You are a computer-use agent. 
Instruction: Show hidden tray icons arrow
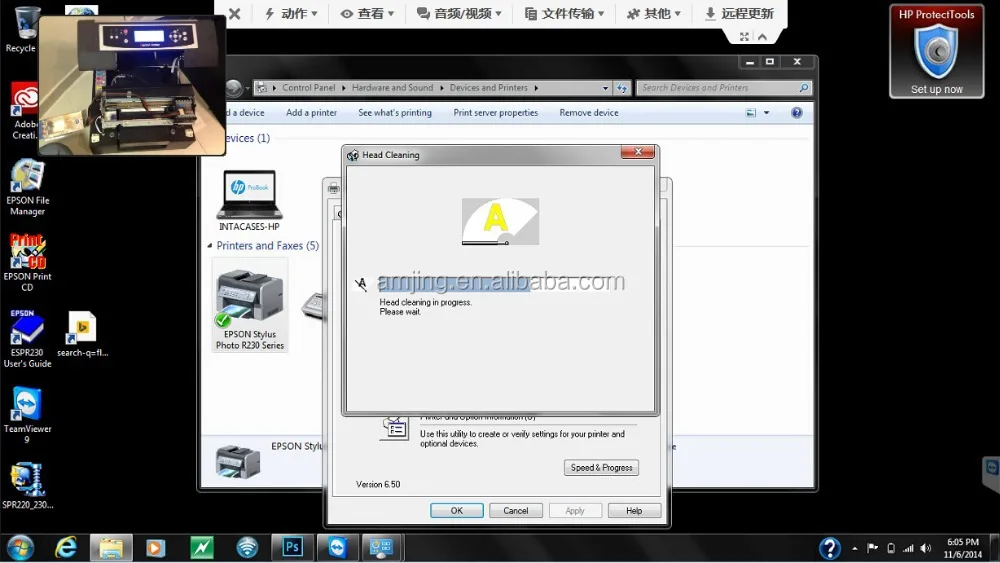pyautogui.click(x=855, y=548)
